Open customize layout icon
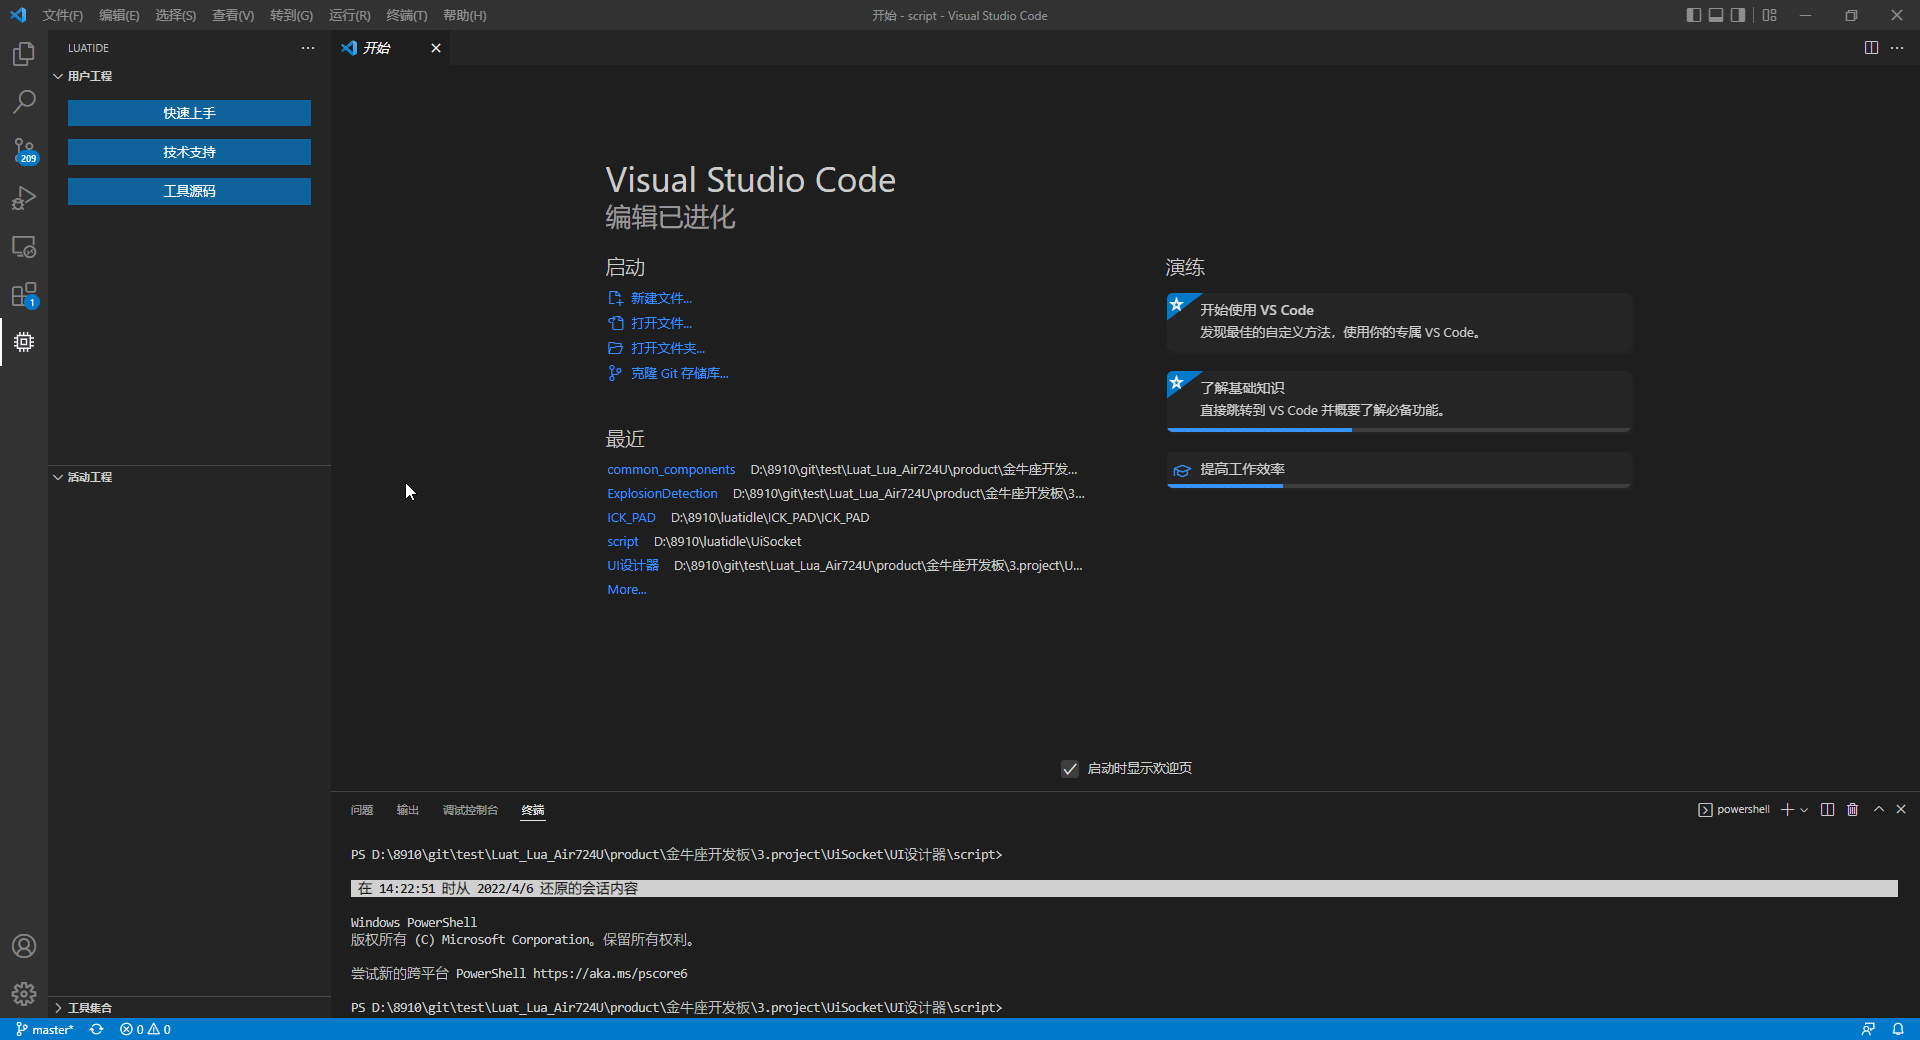Viewport: 1920px width, 1040px height. tap(1770, 15)
